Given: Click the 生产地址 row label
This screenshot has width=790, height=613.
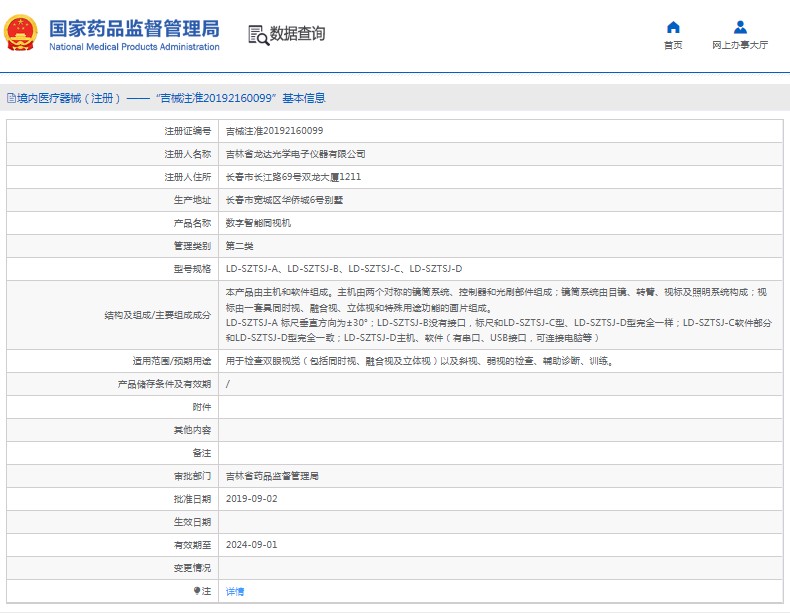Looking at the screenshot, I should click(192, 200).
